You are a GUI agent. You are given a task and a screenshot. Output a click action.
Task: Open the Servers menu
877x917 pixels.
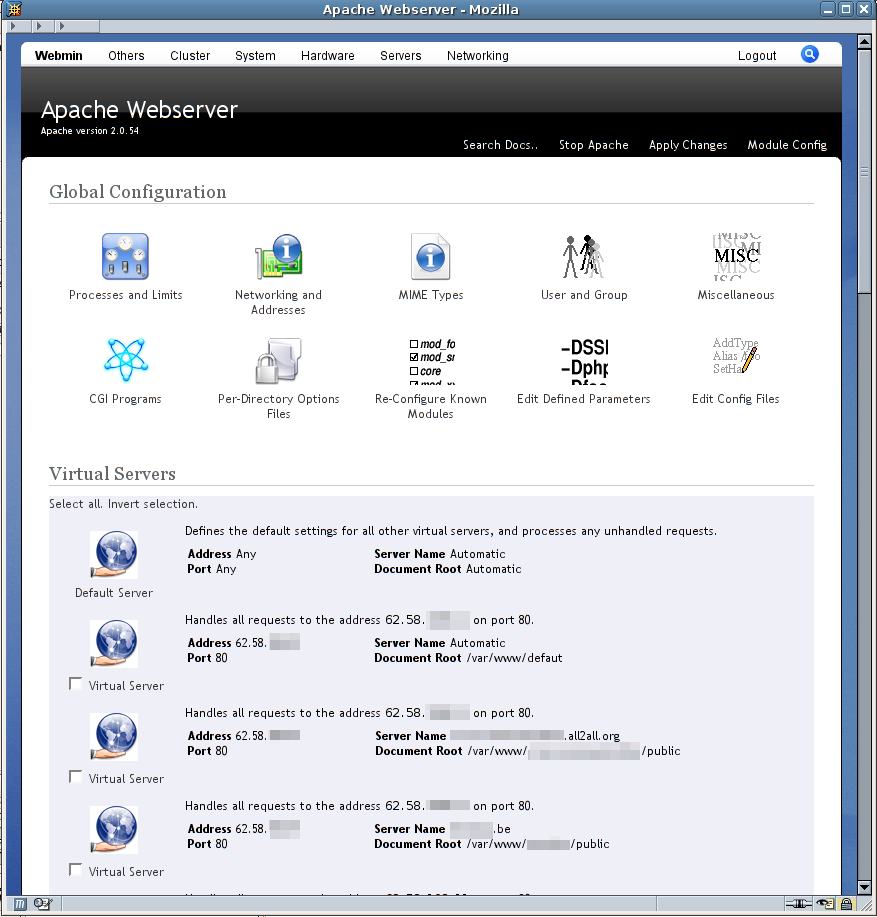400,56
